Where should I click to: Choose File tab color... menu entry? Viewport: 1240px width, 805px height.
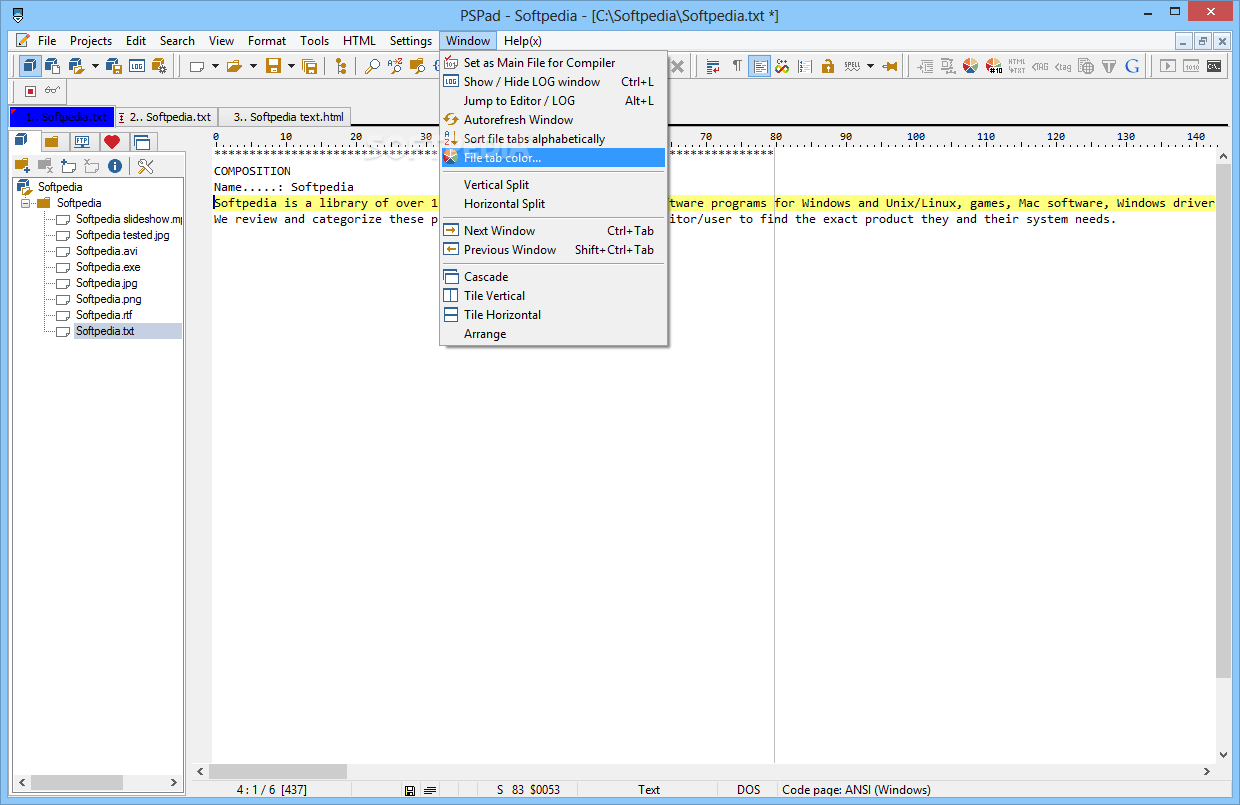553,158
